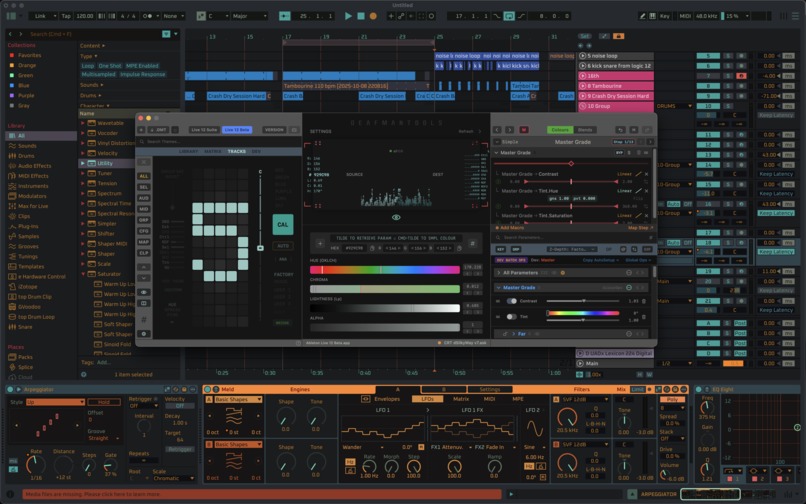Open the None quantization dropdown

click(174, 16)
